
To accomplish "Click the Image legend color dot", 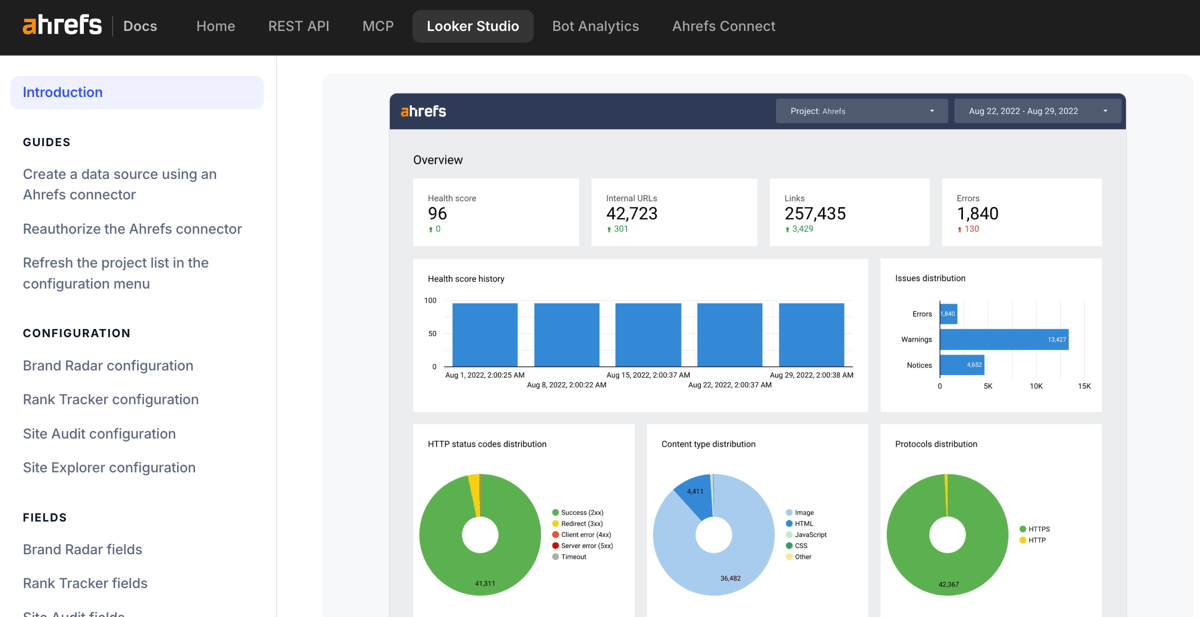I will (789, 513).
